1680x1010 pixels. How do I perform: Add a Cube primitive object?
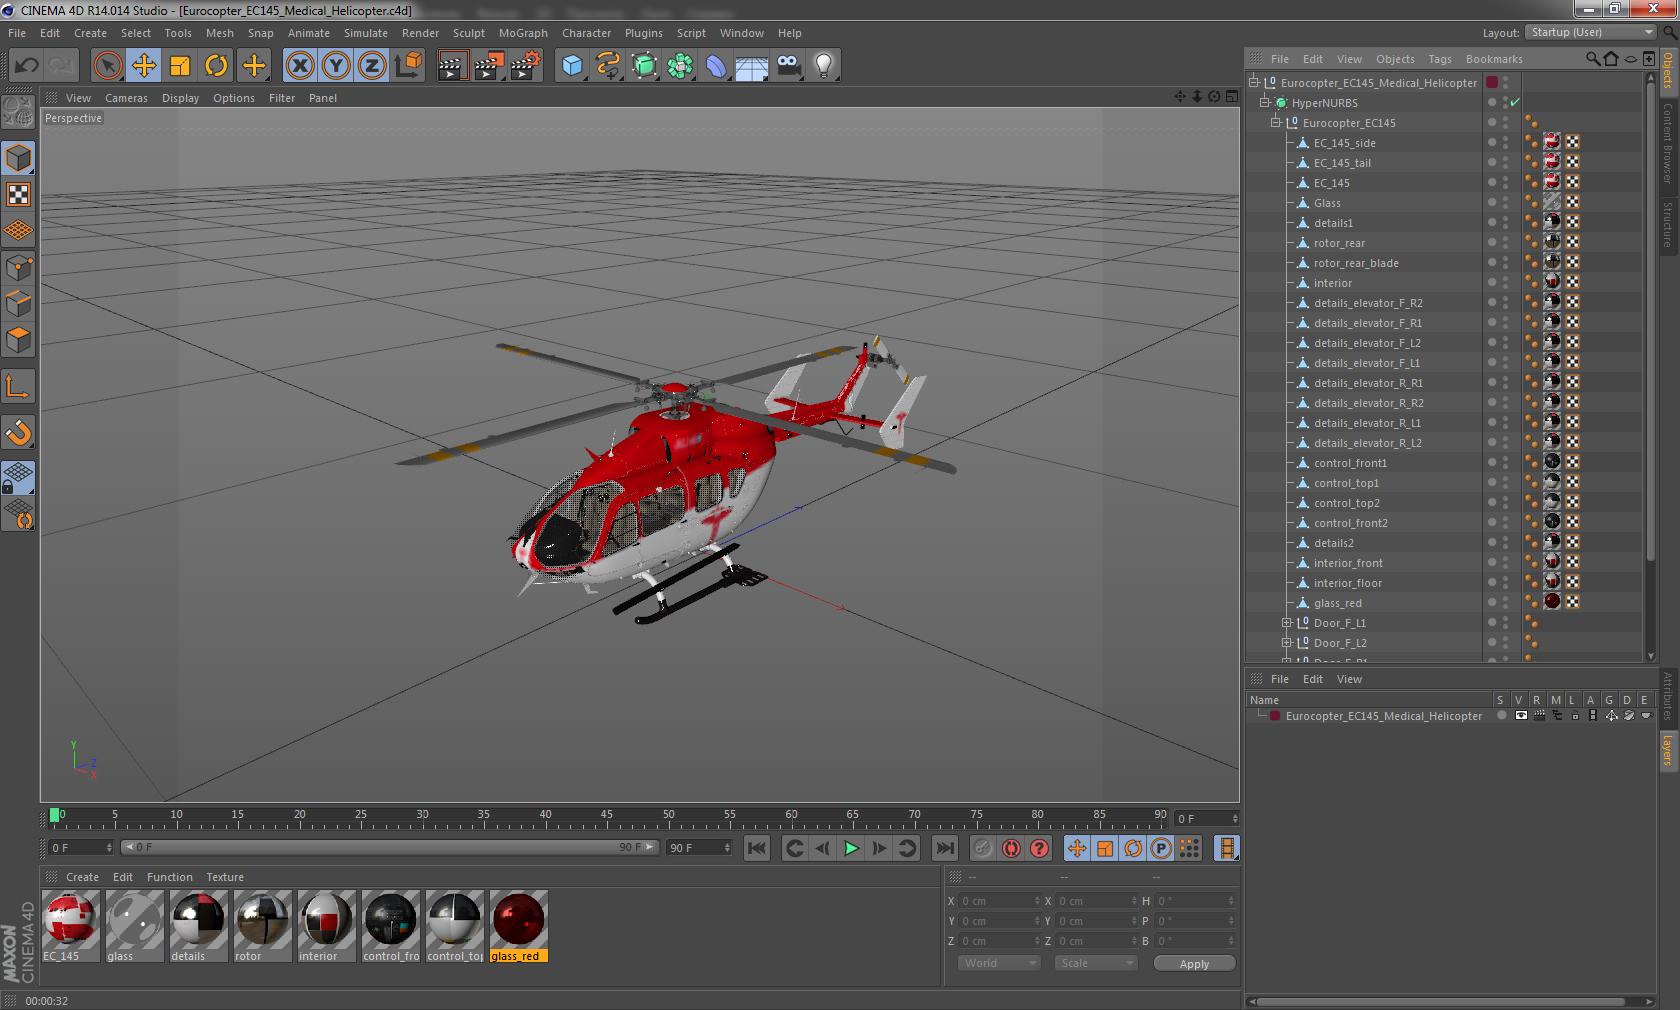(x=572, y=66)
